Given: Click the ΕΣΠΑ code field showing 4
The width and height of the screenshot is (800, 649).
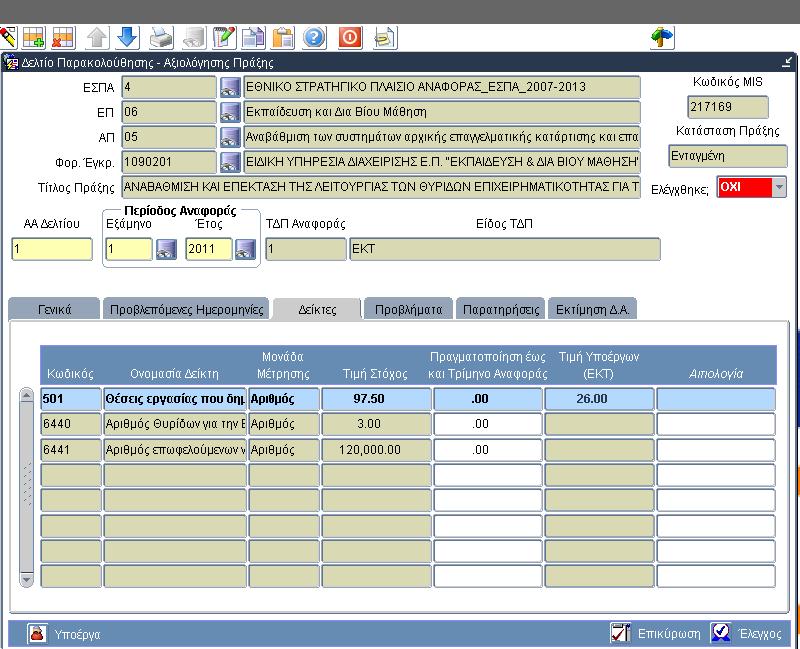Looking at the screenshot, I should (x=169, y=87).
